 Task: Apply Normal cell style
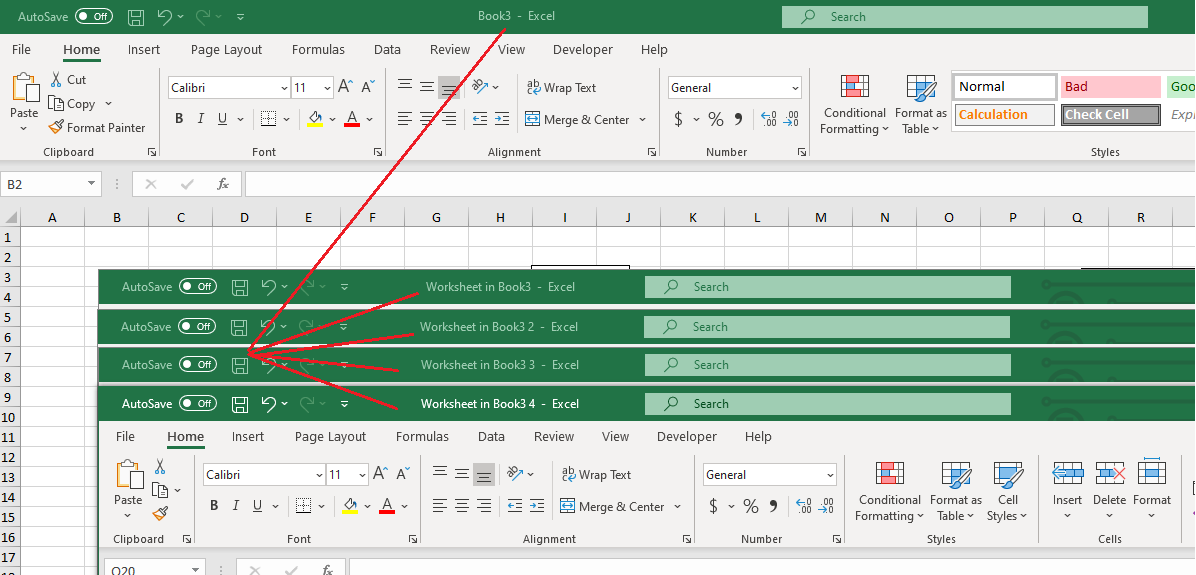pos(1005,86)
